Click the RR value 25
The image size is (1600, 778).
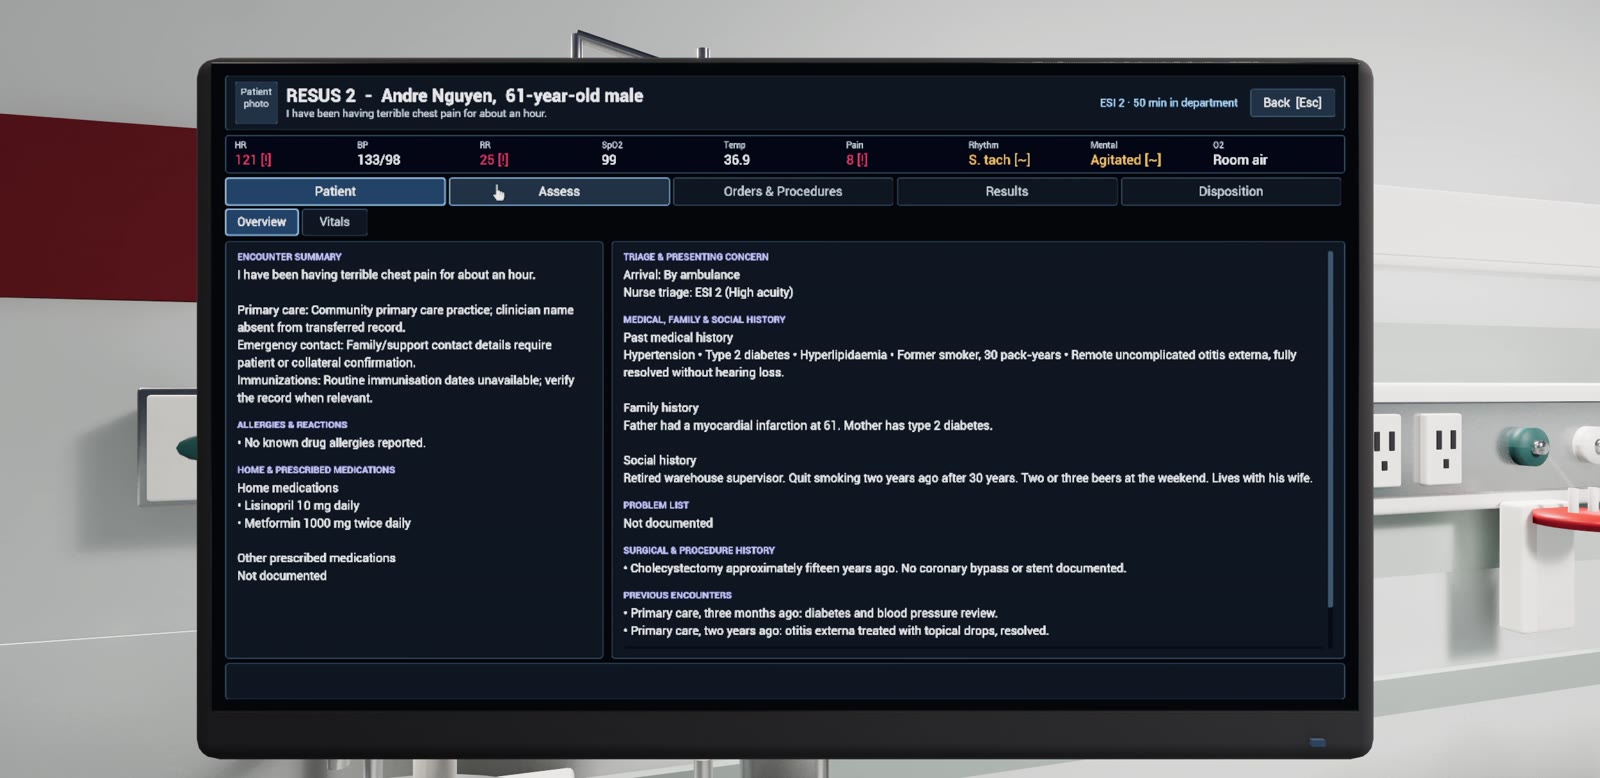pos(494,160)
